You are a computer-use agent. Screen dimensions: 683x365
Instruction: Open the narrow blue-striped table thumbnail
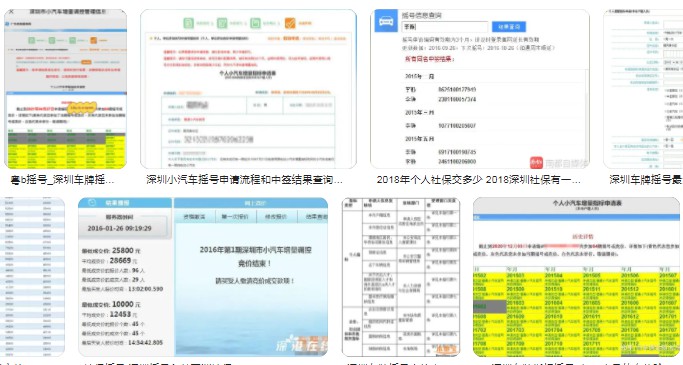(32, 277)
